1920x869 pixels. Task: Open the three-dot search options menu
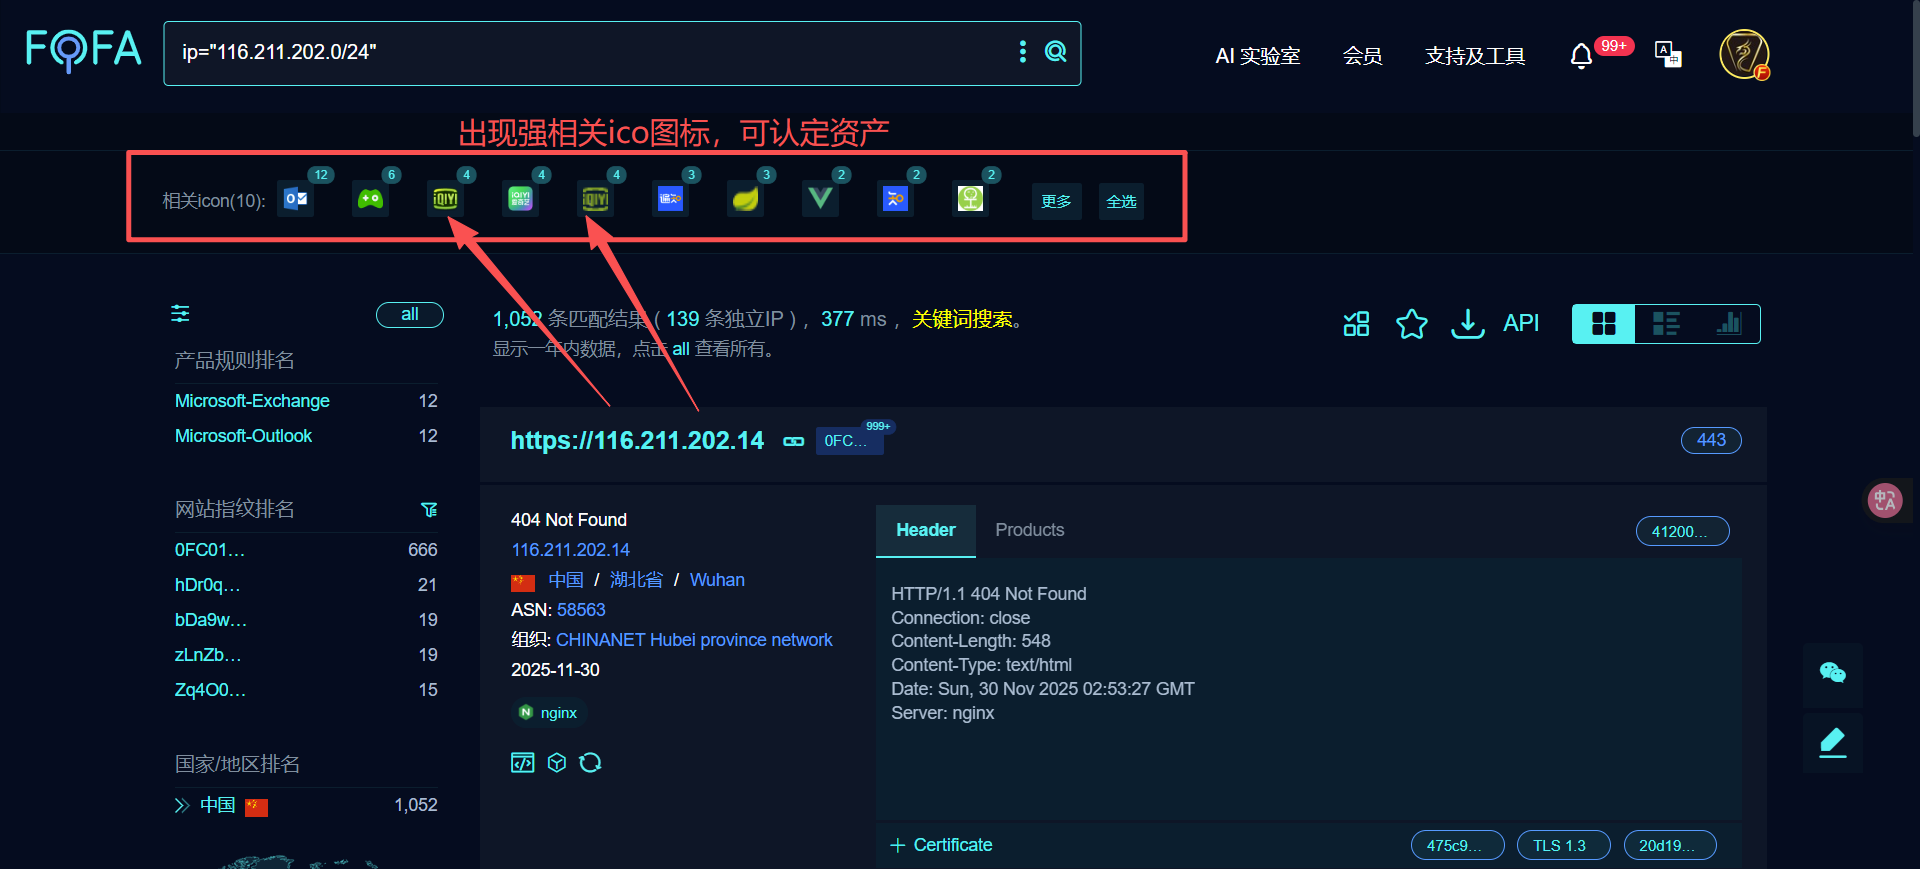[1022, 52]
